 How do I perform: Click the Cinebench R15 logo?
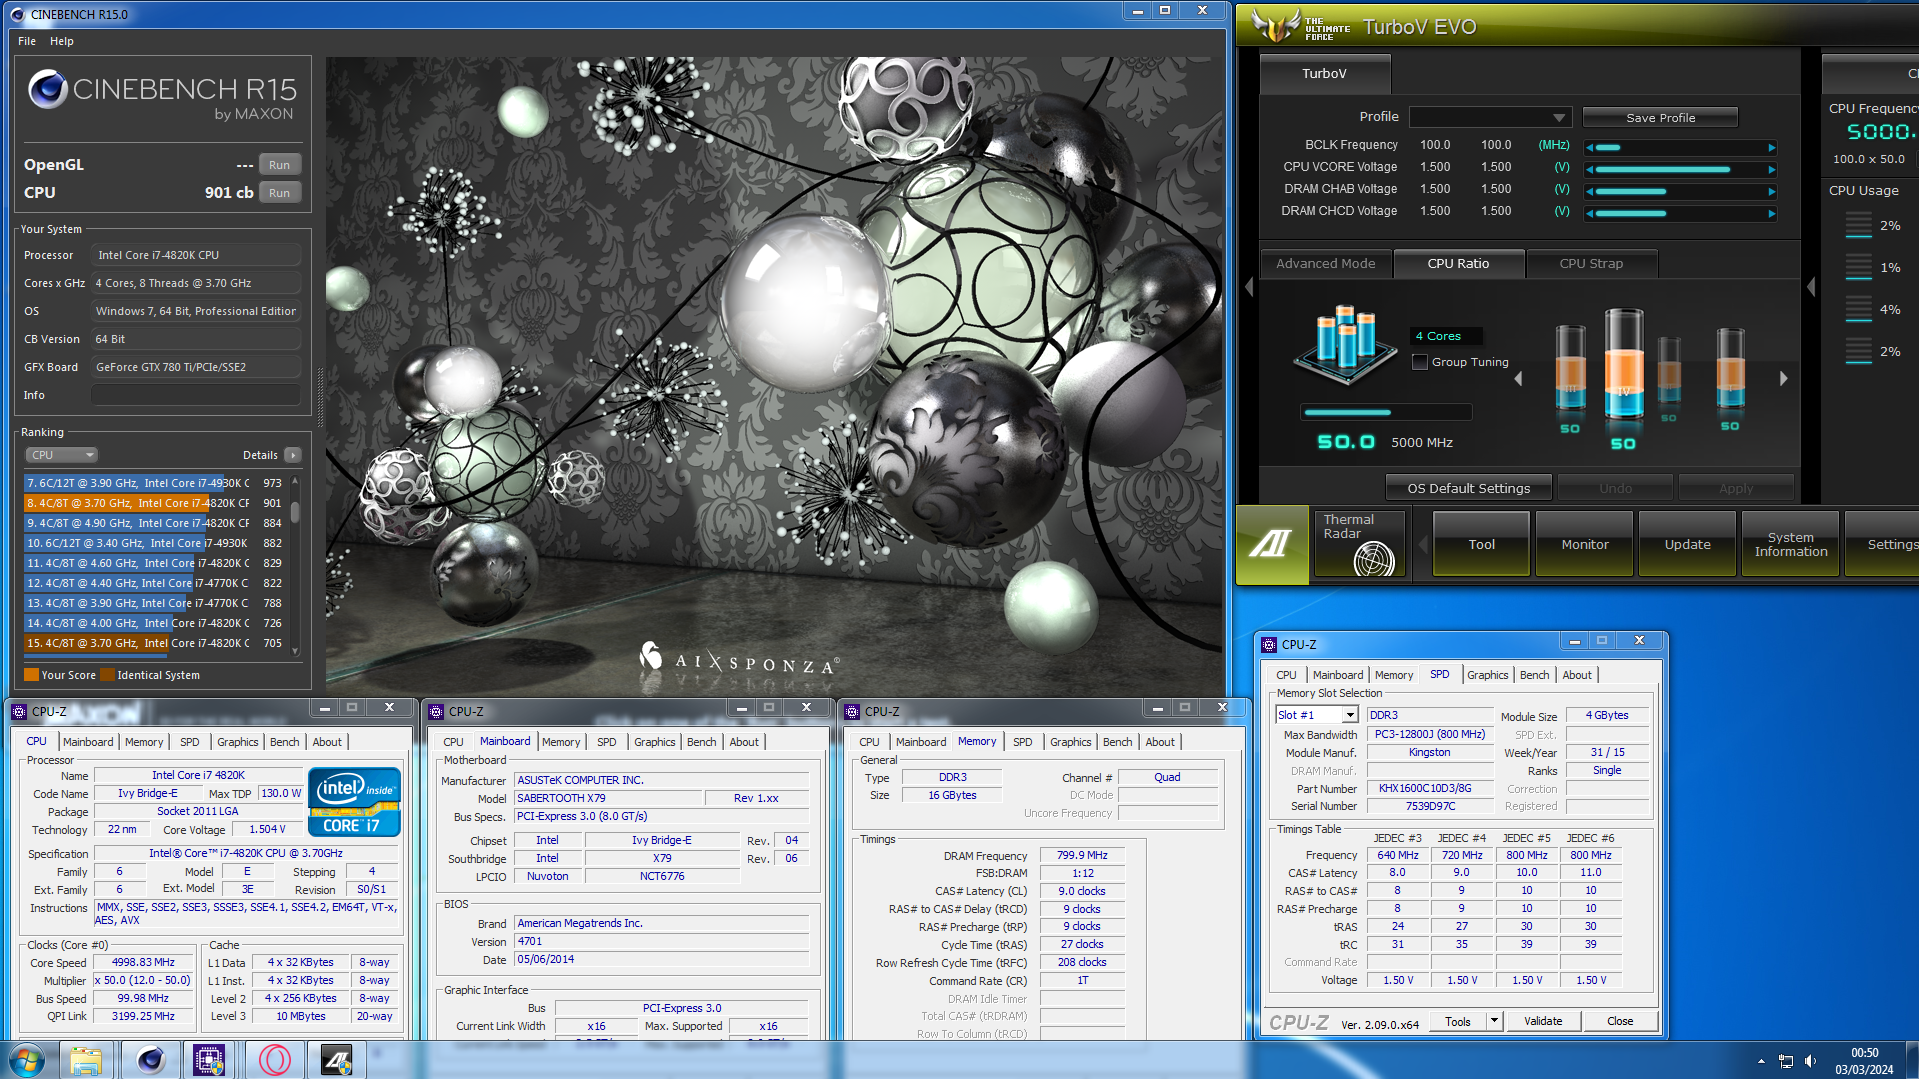point(163,96)
